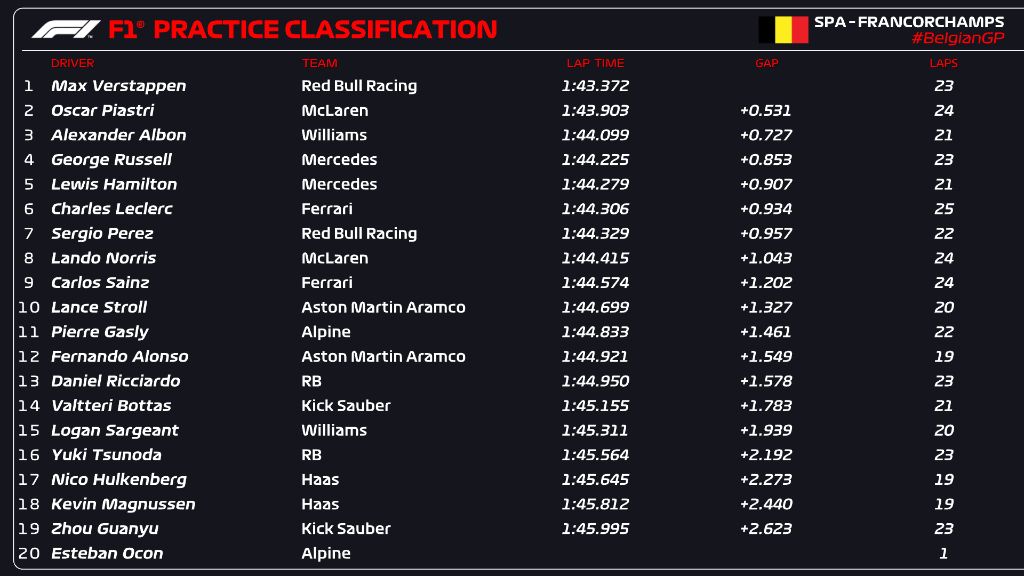The width and height of the screenshot is (1024, 576).
Task: Click the DRIVER column header
Action: (72, 63)
